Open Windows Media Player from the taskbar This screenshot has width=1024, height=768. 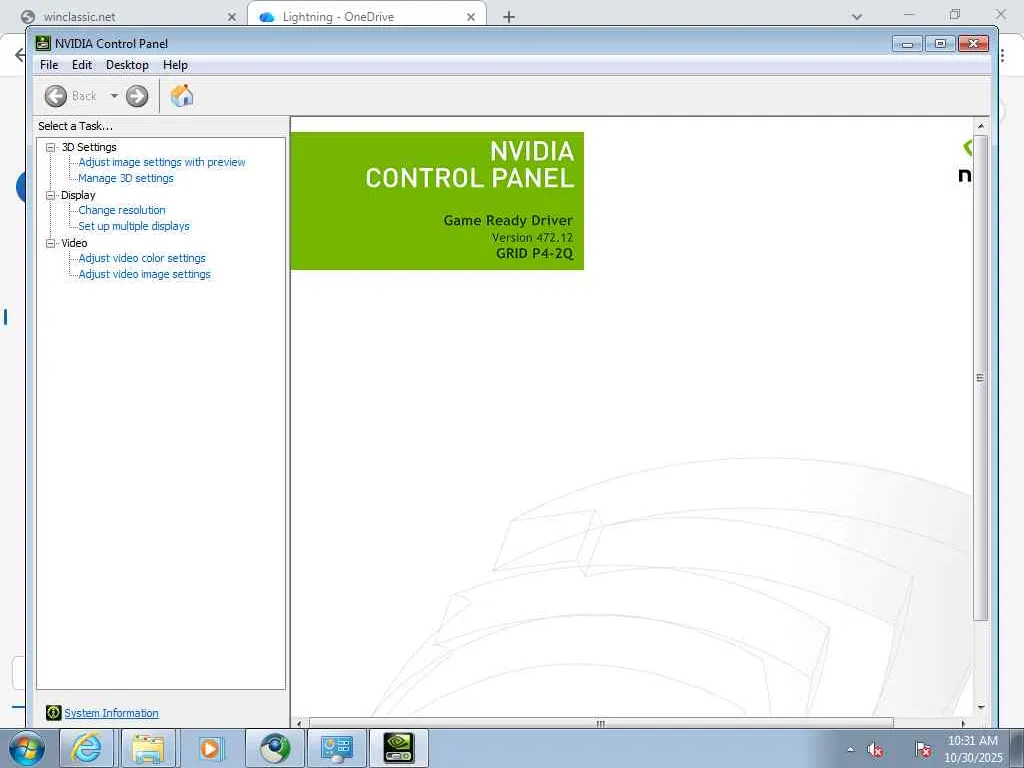pyautogui.click(x=210, y=748)
